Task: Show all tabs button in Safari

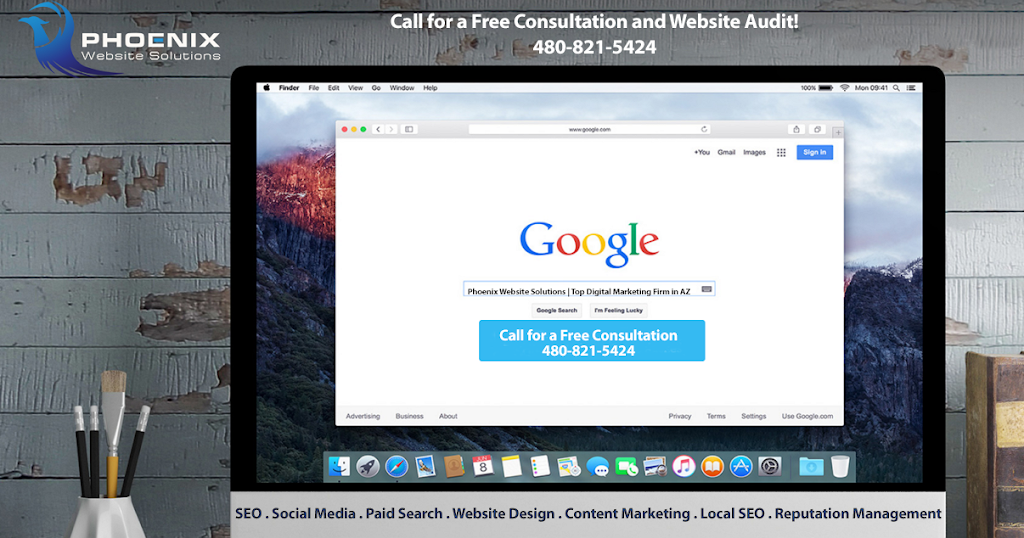Action: (817, 129)
